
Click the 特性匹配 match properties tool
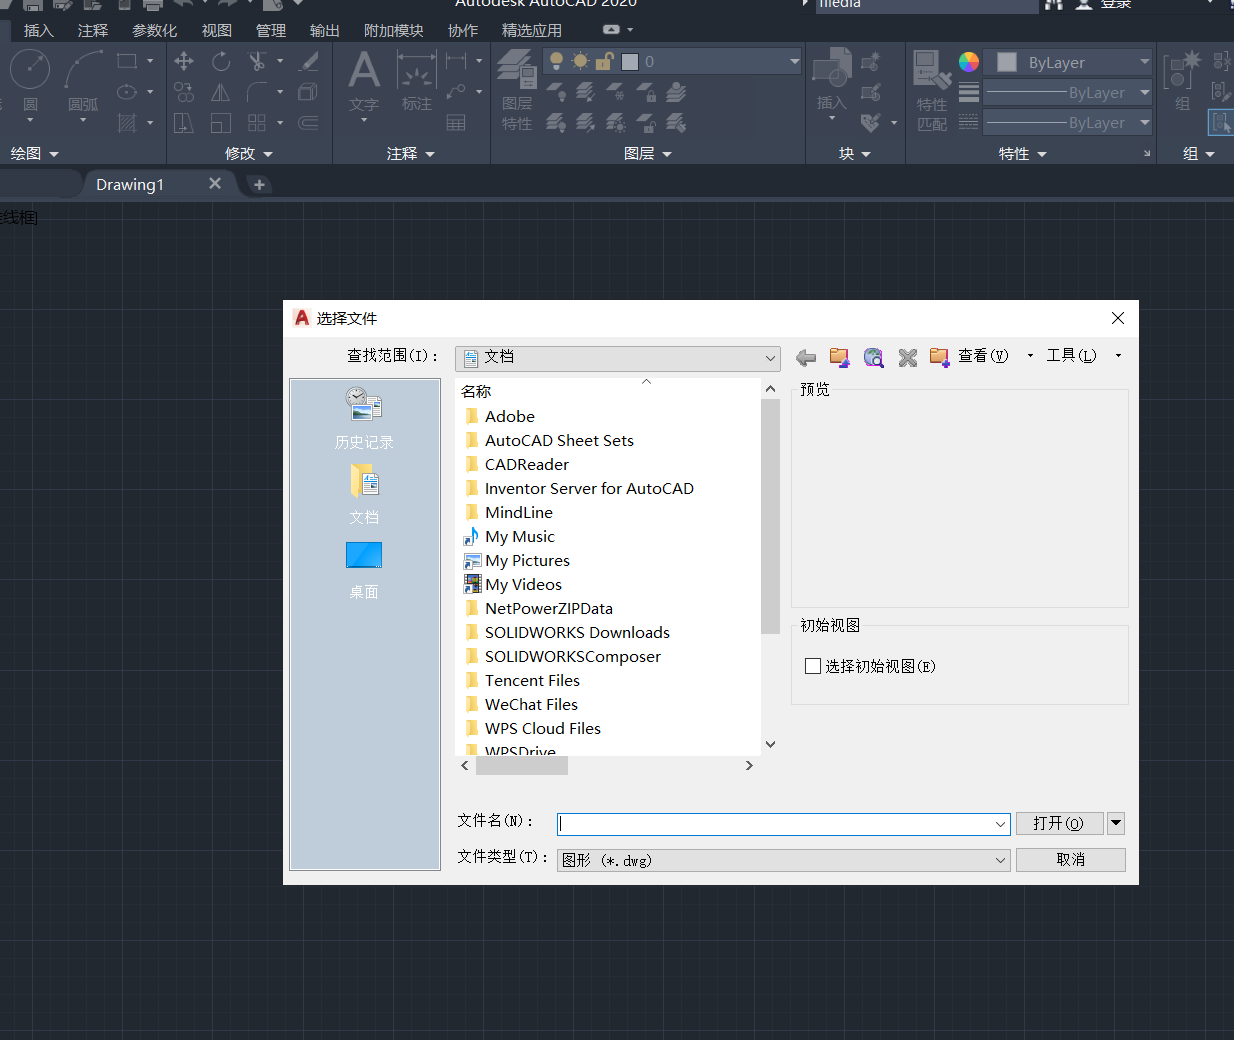tap(931, 90)
